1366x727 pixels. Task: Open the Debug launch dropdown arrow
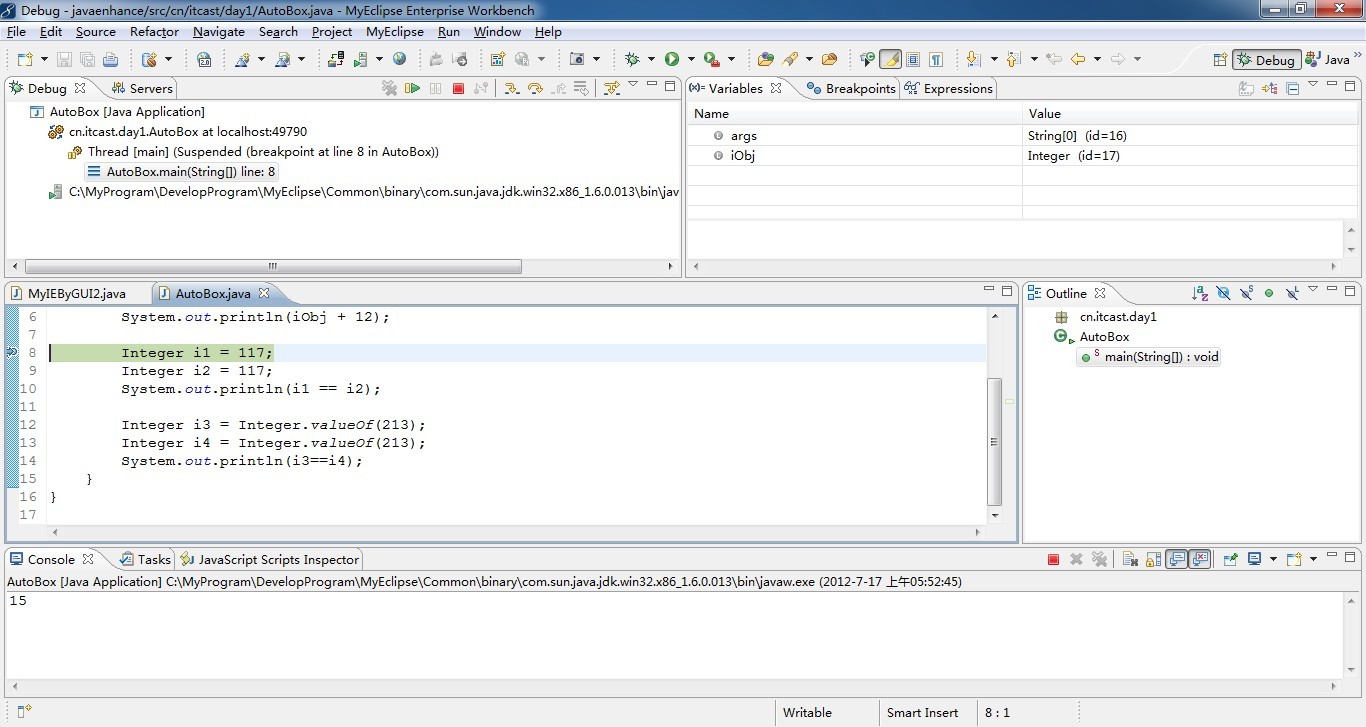pyautogui.click(x=651, y=59)
